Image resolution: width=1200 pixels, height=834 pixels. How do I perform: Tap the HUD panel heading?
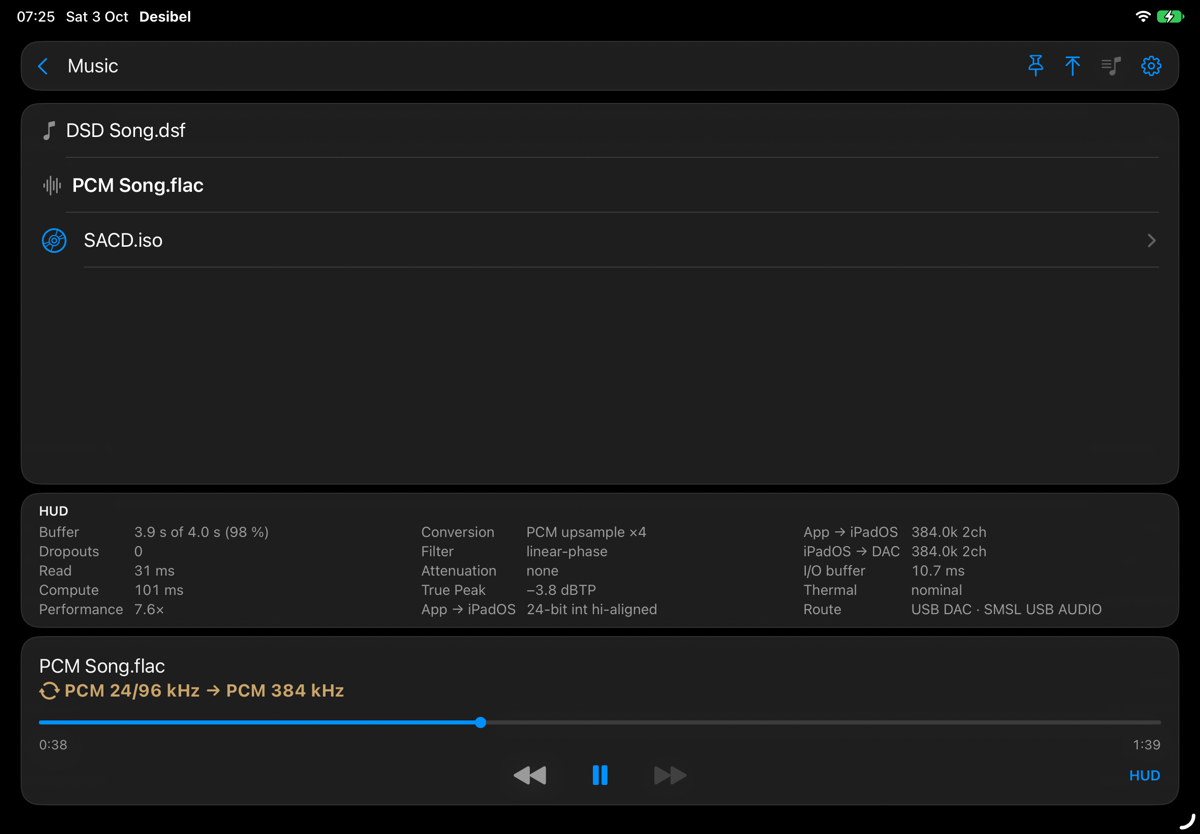[x=54, y=511]
